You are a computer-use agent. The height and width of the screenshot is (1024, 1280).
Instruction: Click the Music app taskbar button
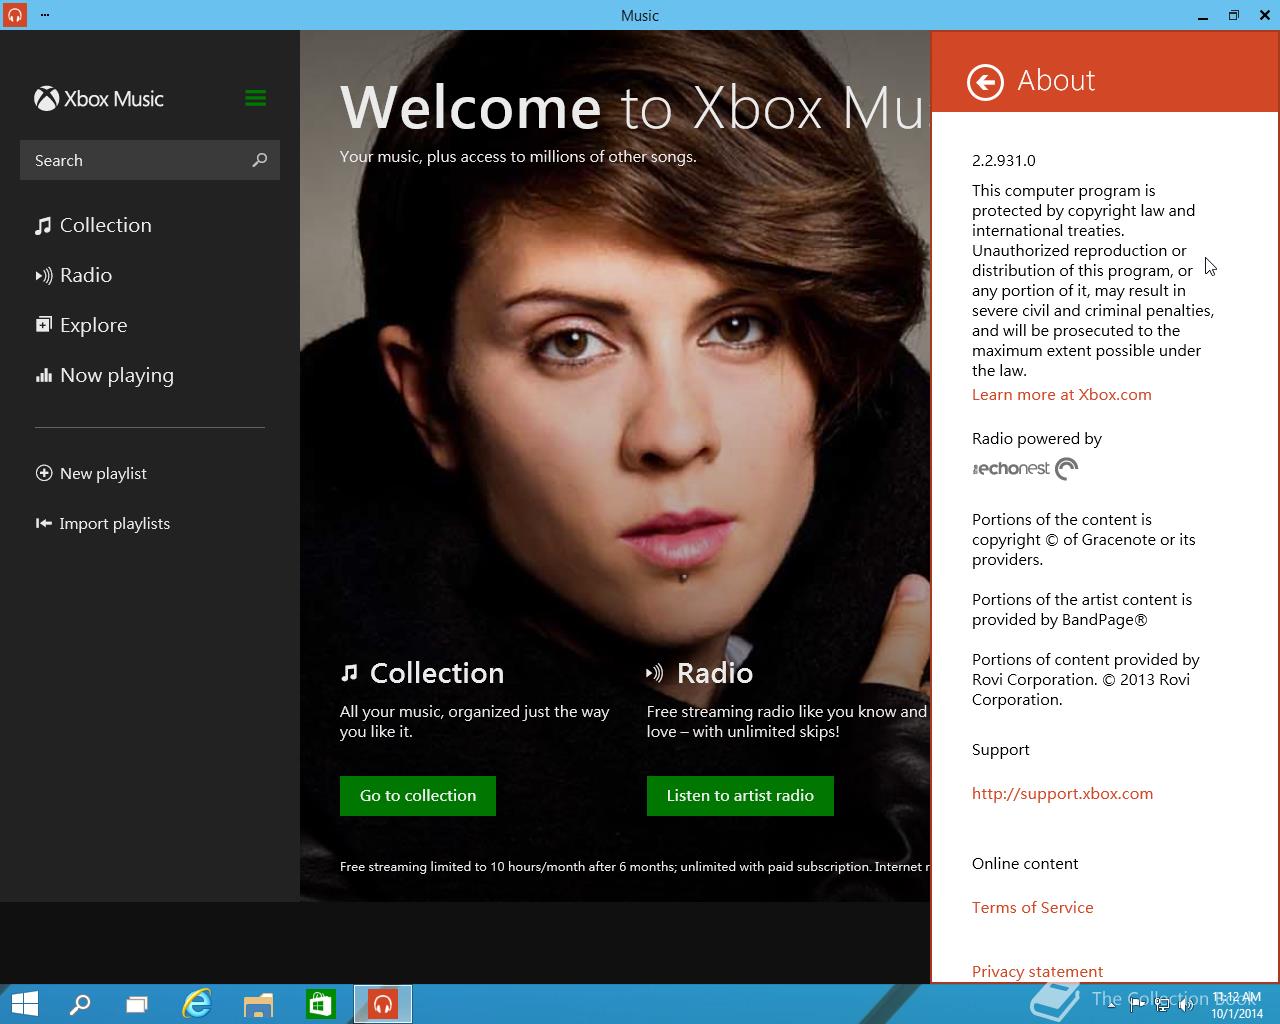pyautogui.click(x=382, y=1004)
